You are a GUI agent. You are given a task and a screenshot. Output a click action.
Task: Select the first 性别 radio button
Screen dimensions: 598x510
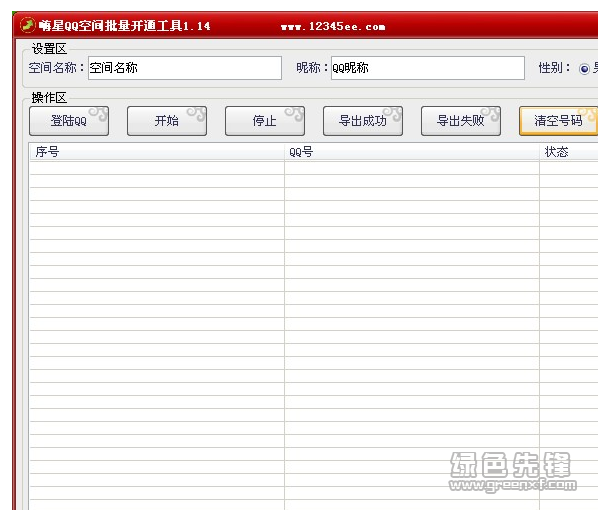[x=584, y=69]
